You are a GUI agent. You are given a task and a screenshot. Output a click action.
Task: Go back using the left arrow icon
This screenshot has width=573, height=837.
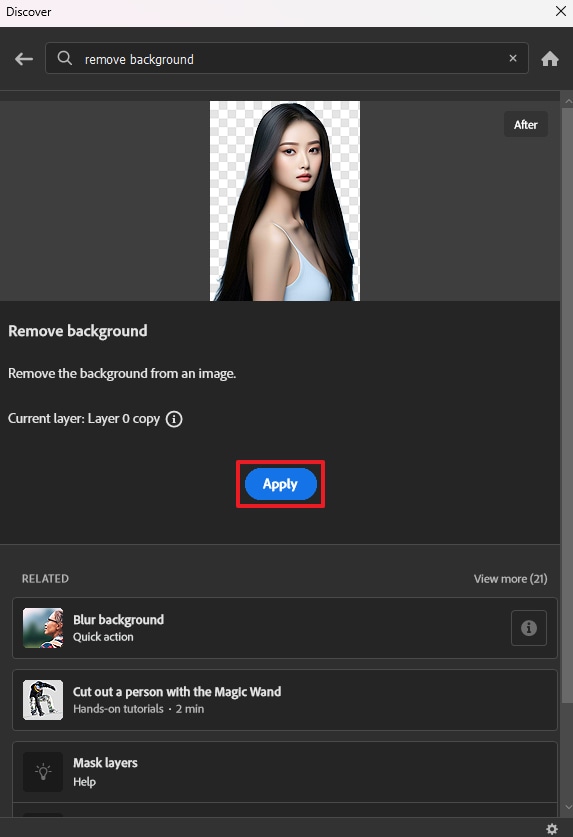click(x=24, y=59)
